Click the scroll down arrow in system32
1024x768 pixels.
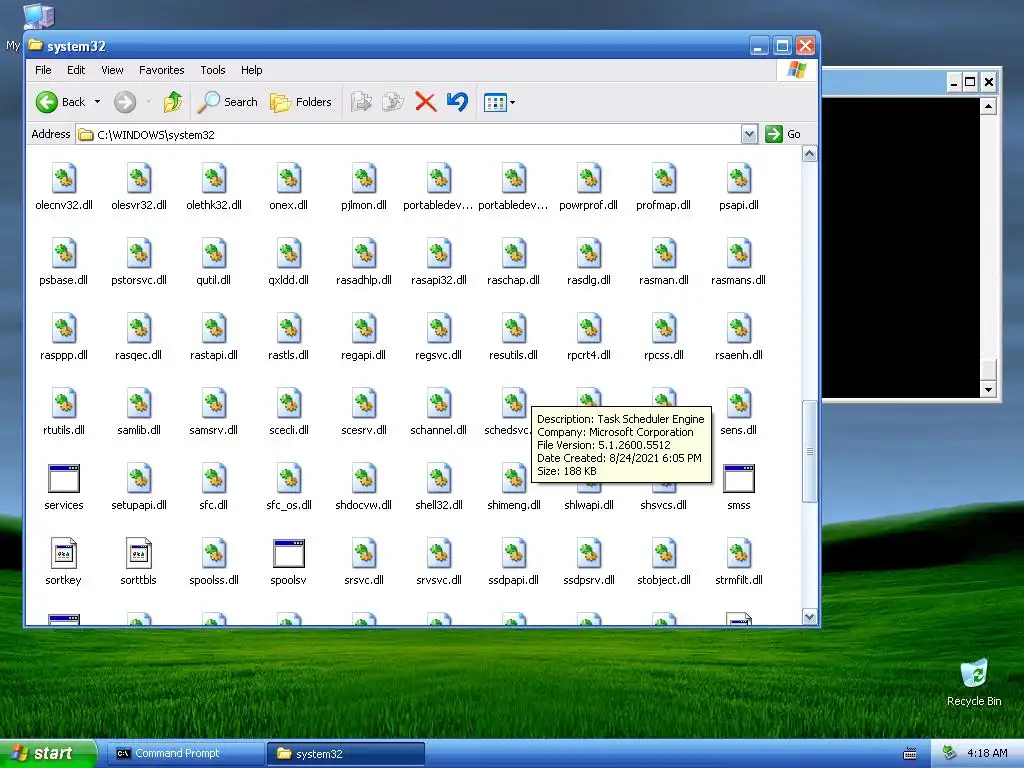pos(810,616)
